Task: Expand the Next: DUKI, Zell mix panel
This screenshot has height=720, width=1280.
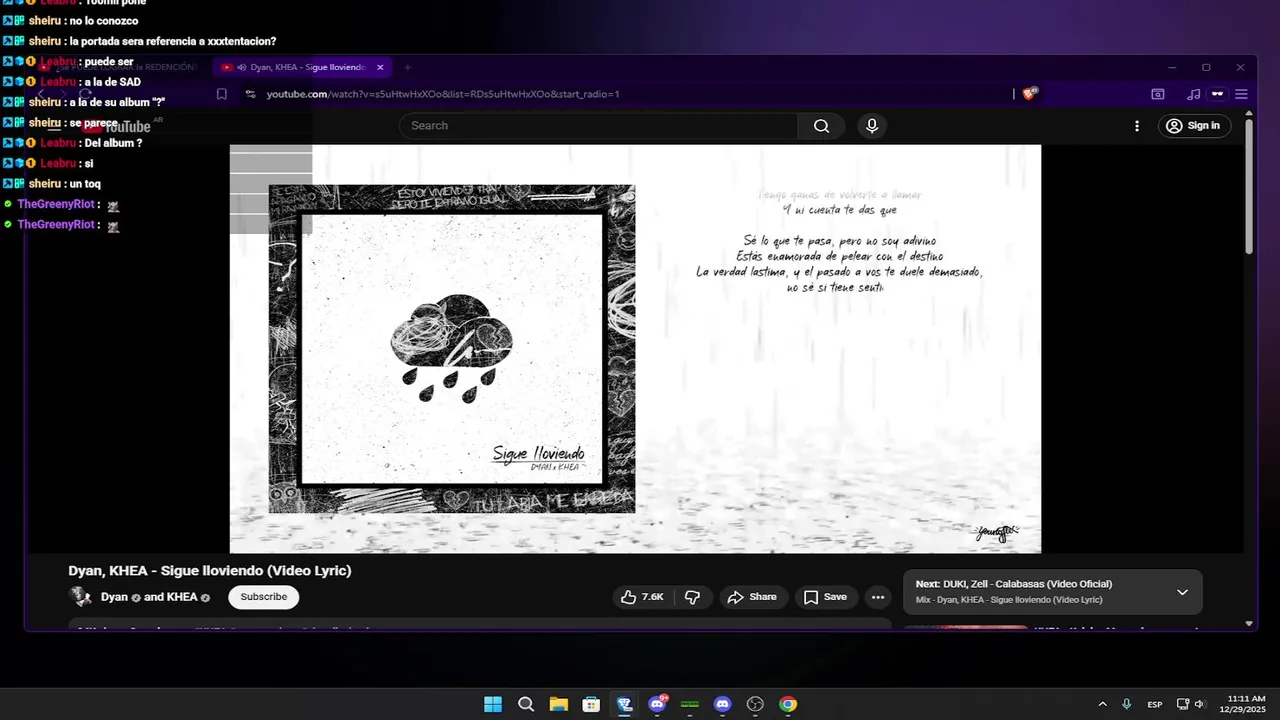Action: coord(1182,592)
